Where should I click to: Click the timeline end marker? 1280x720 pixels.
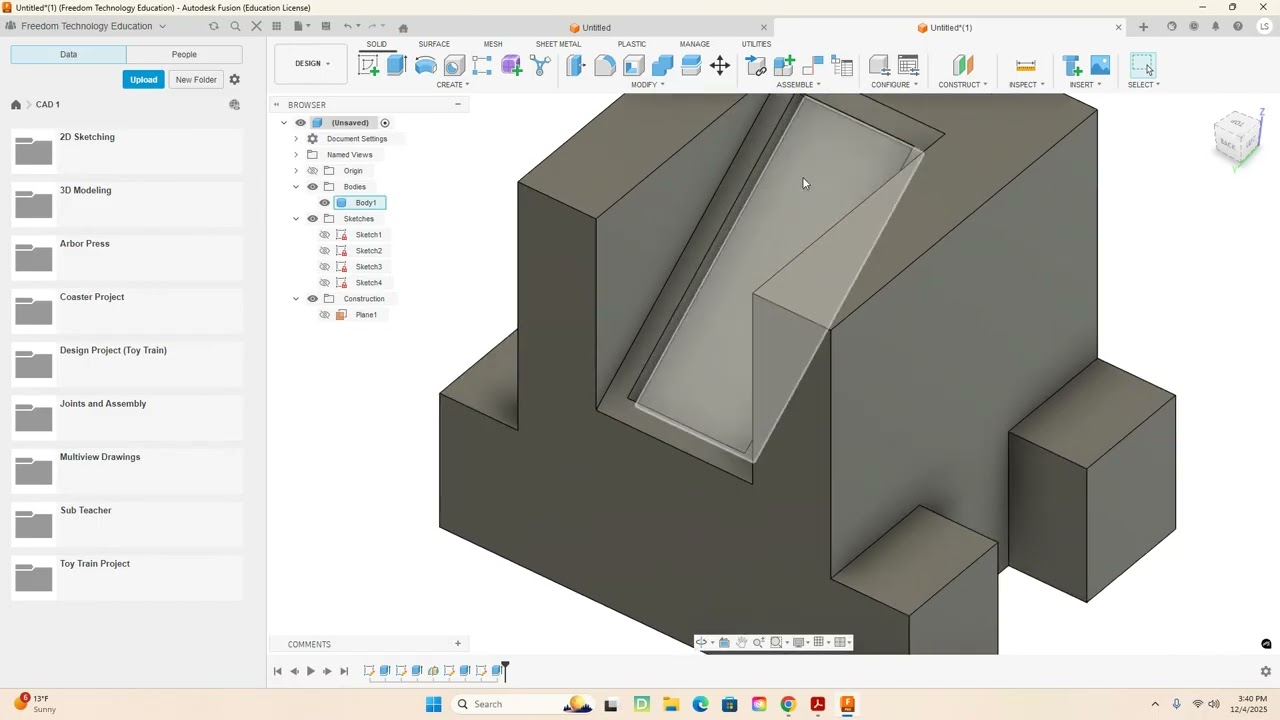tap(505, 670)
